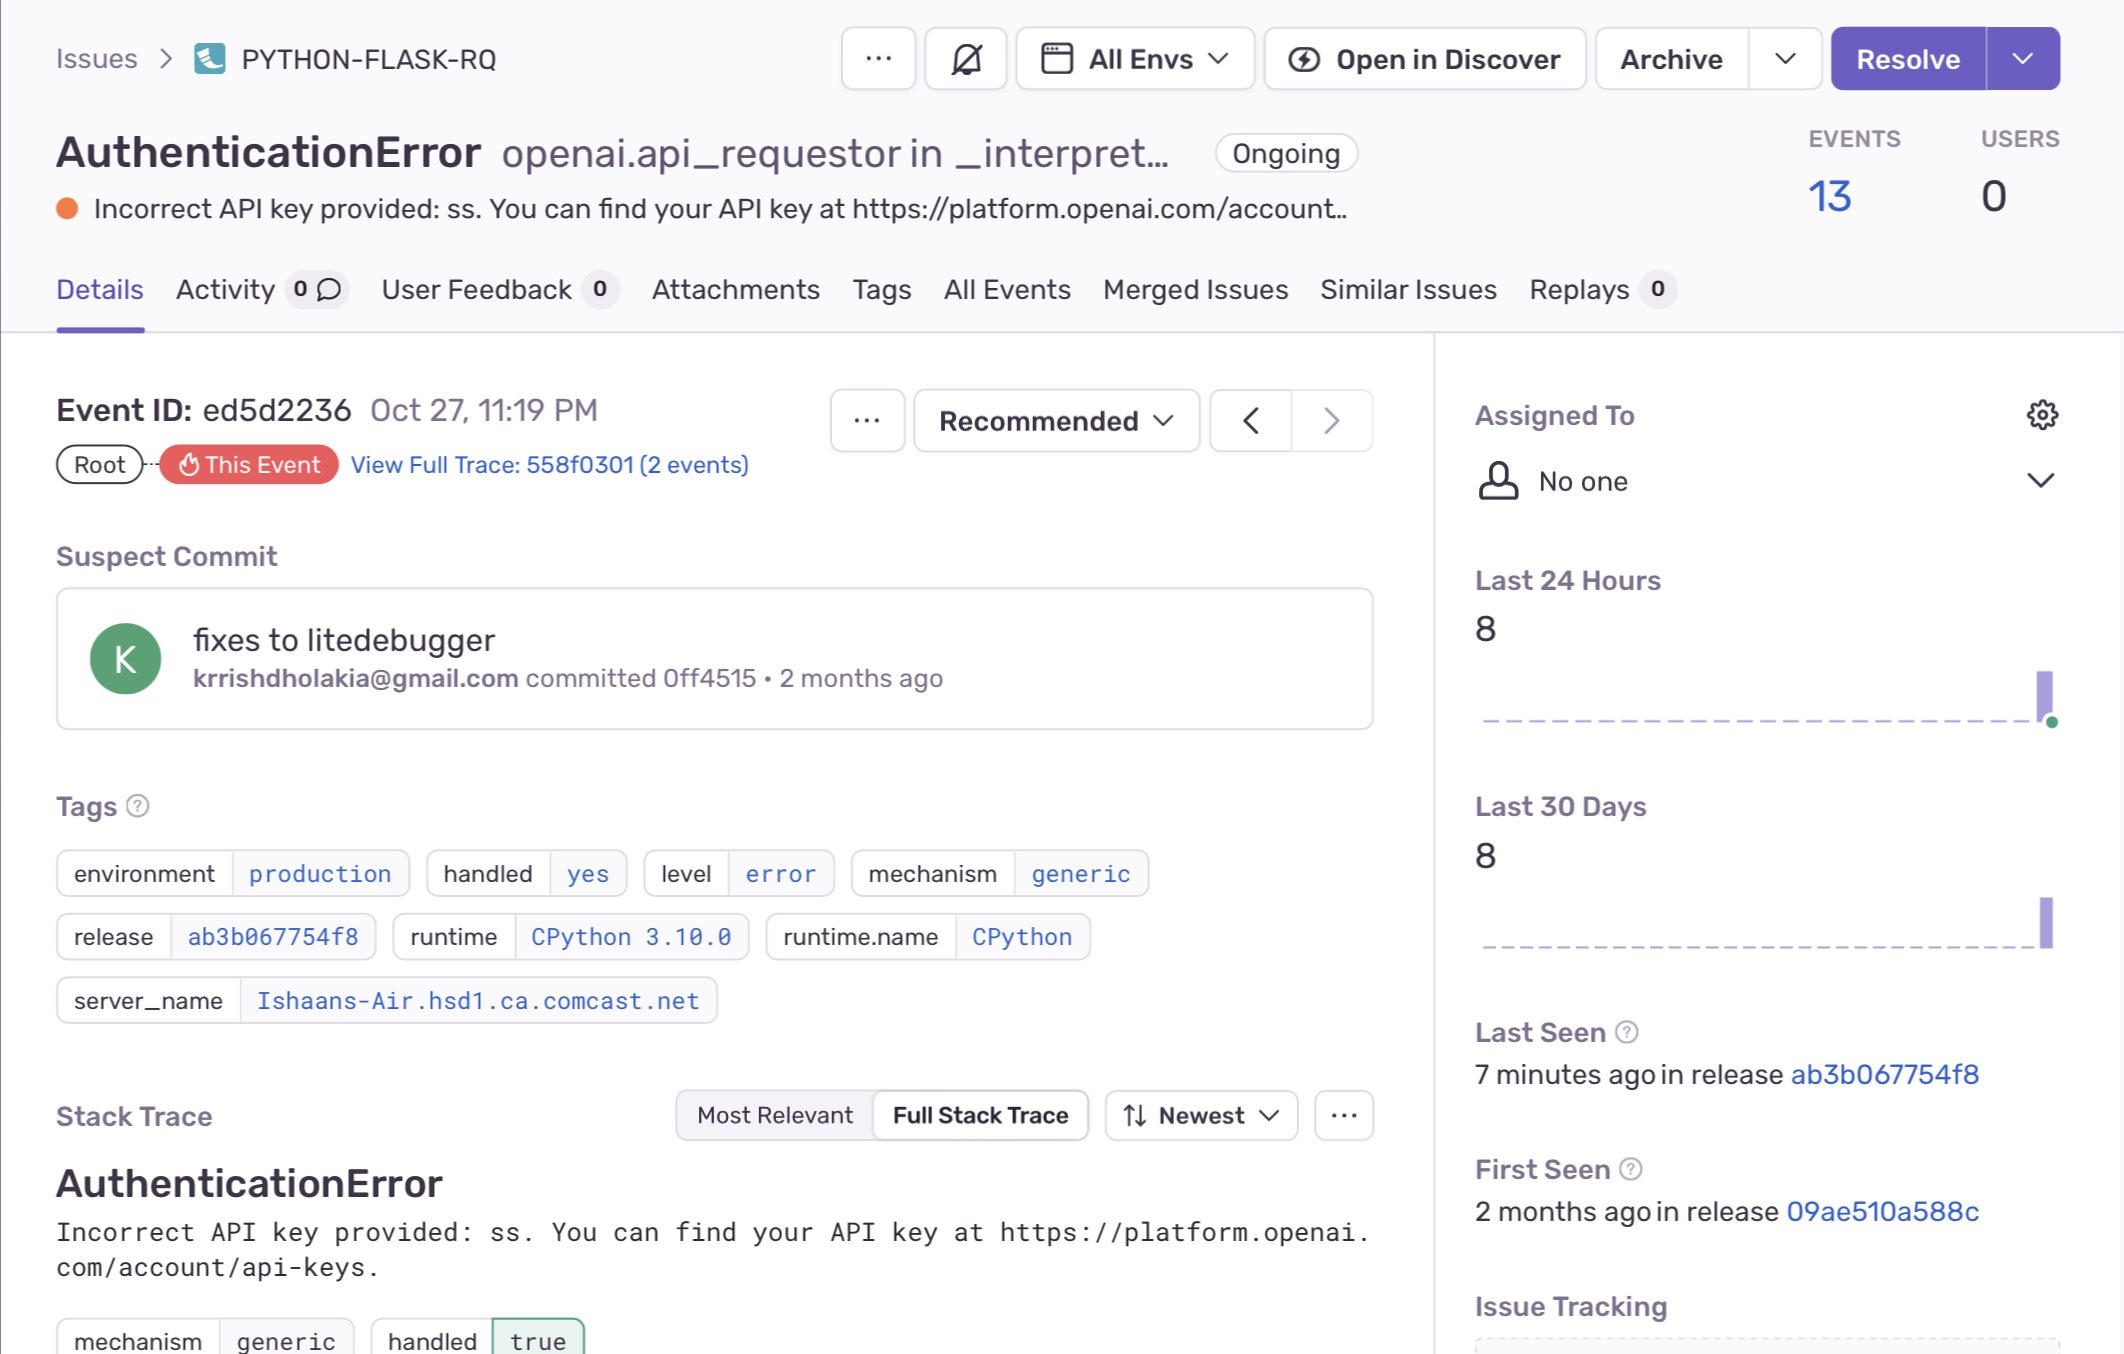Click the Archive button
Image resolution: width=2124 pixels, height=1354 pixels.
coord(1670,60)
